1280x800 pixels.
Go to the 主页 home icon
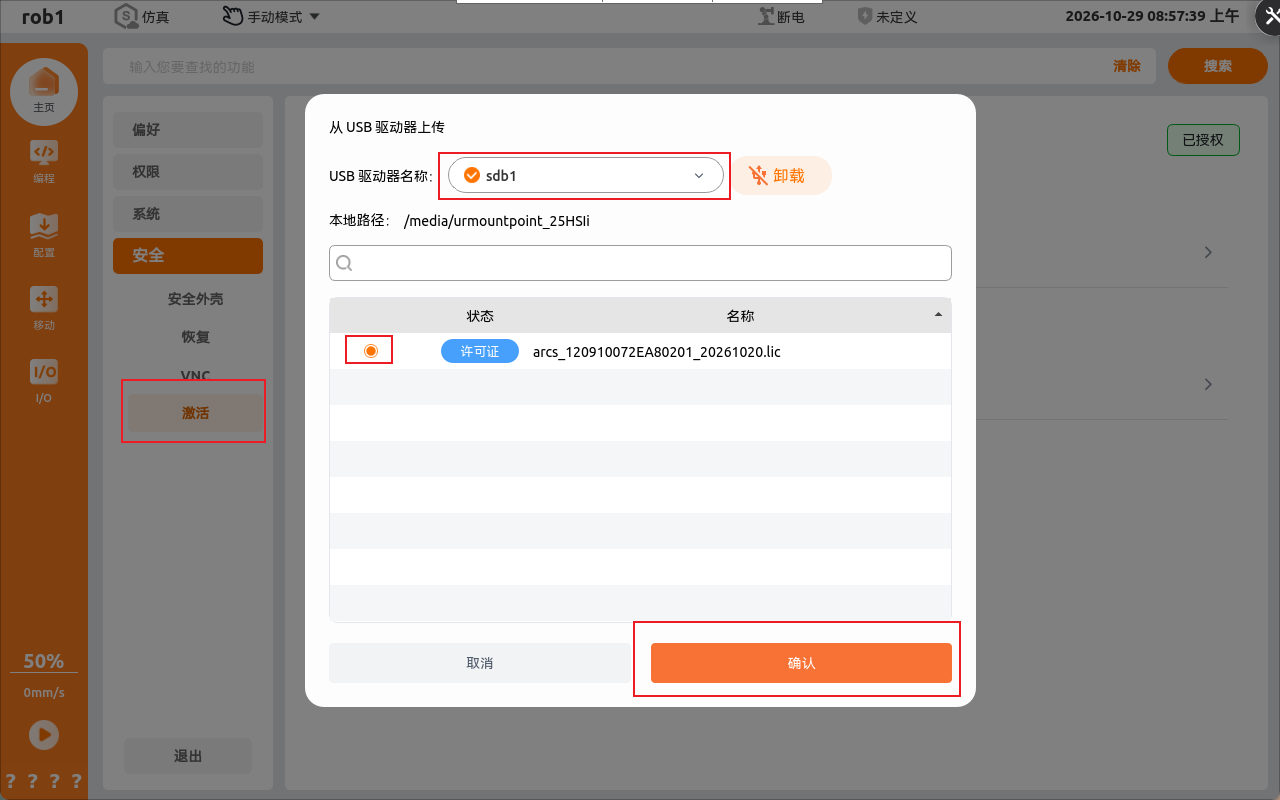pyautogui.click(x=44, y=91)
